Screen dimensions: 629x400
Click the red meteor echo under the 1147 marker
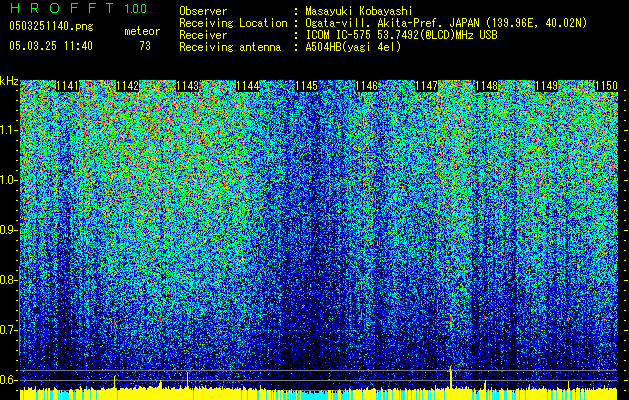[x=451, y=319]
